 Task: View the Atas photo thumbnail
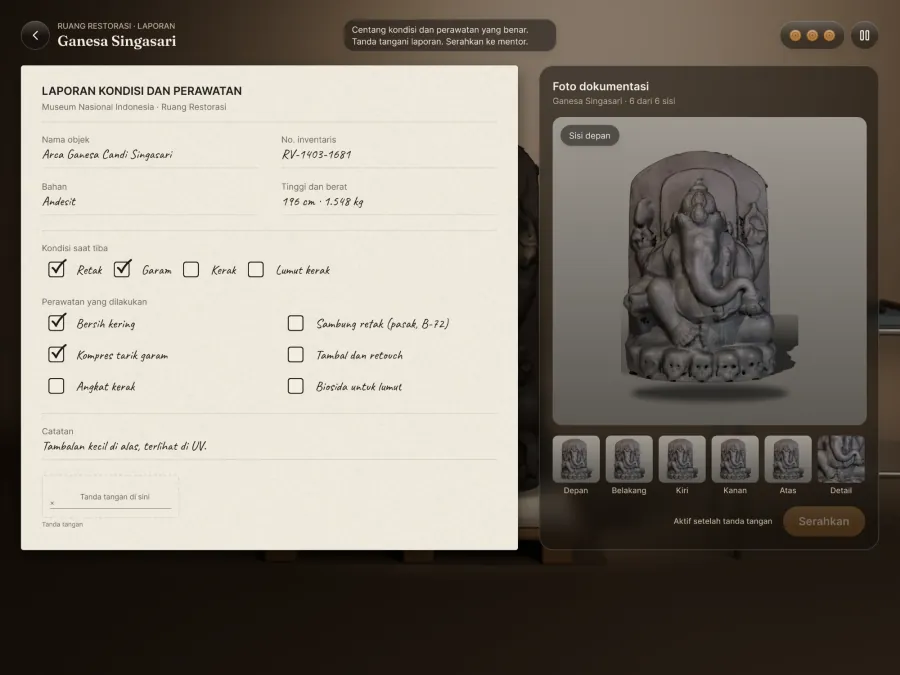pos(788,459)
